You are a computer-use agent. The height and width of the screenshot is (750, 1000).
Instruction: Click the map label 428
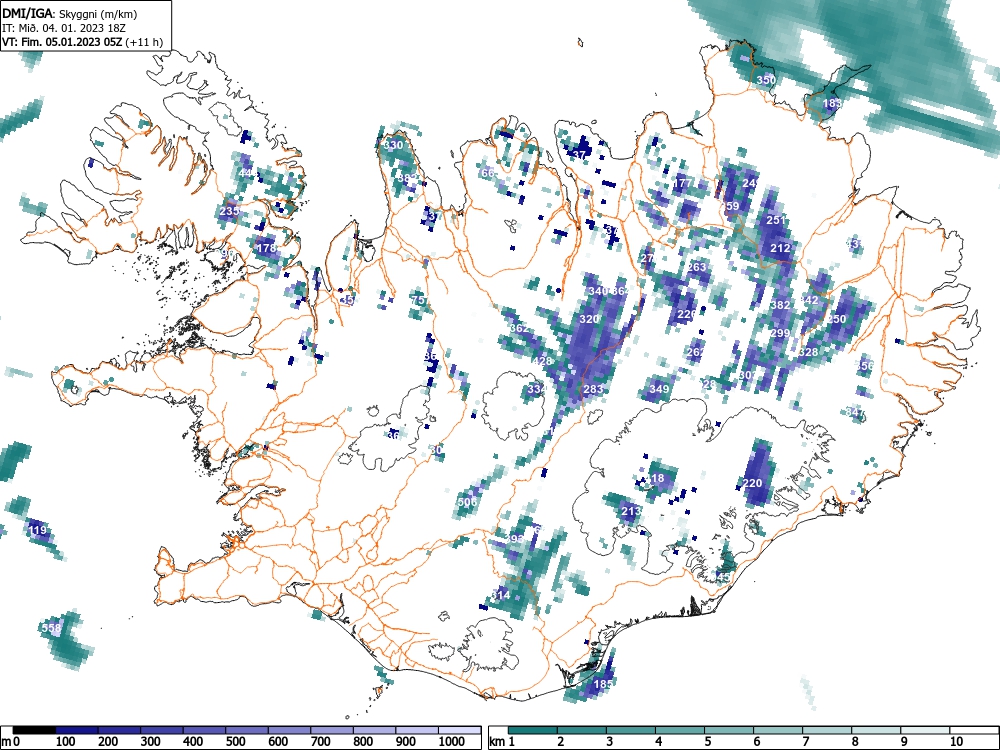(x=542, y=361)
